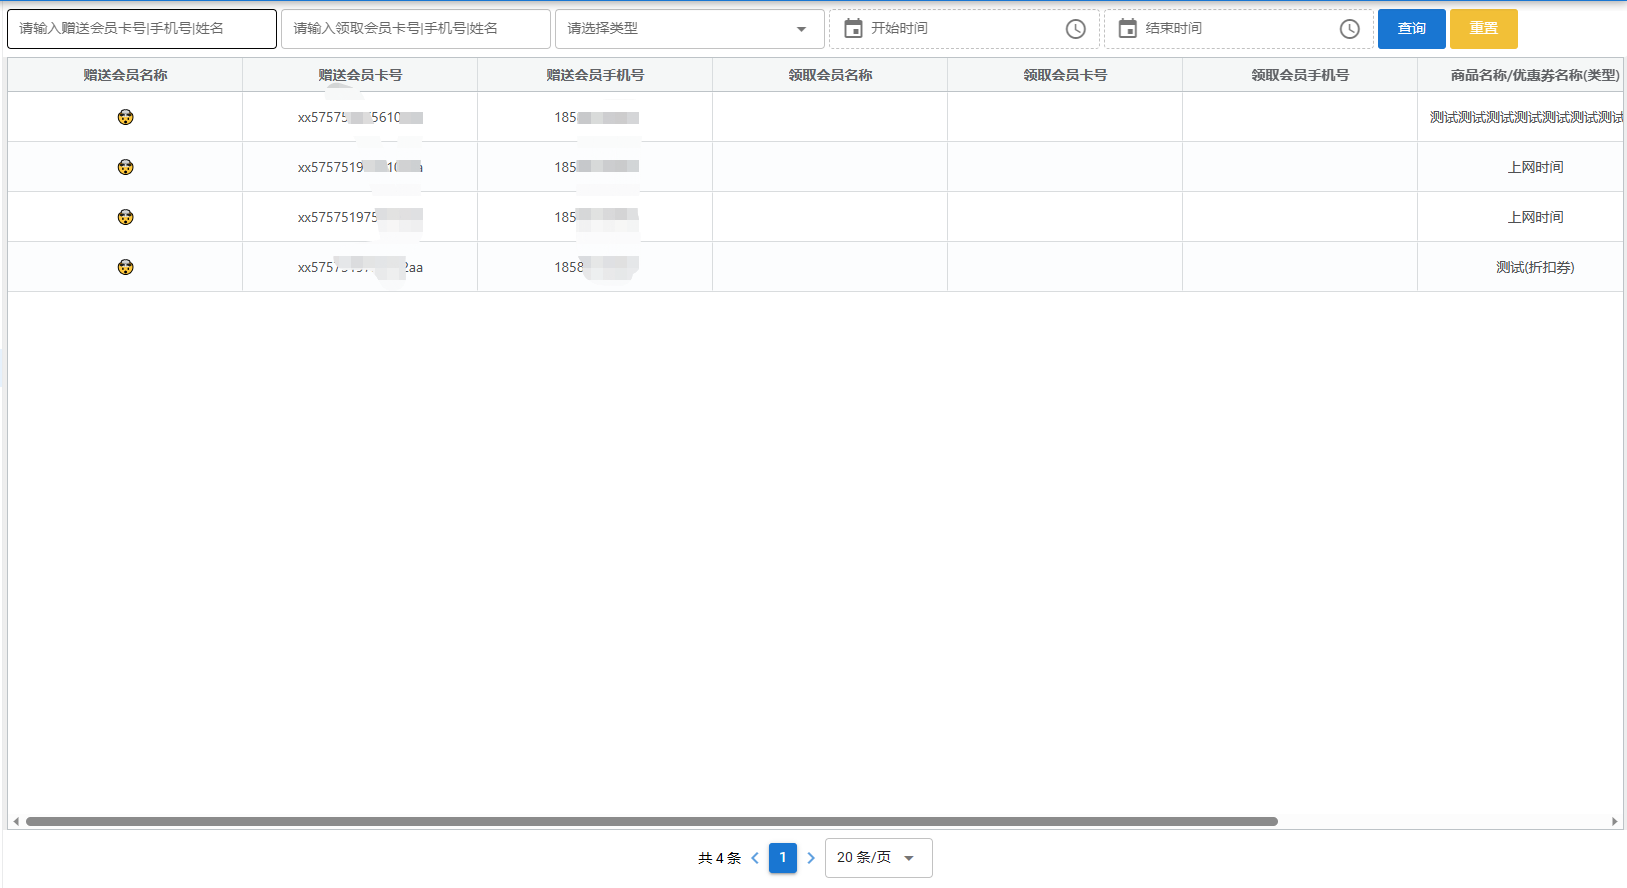The width and height of the screenshot is (1627, 888).
Task: Click the 赠送会员手机号 column header
Action: (595, 75)
